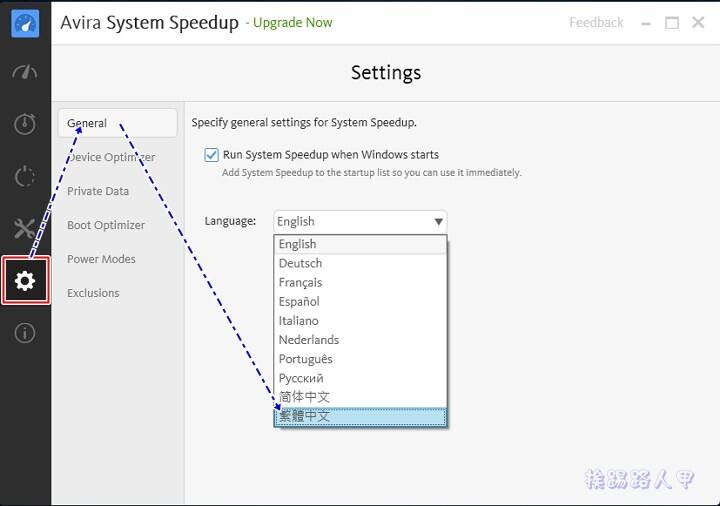Select the Power Modes tab
The width and height of the screenshot is (720, 506).
tap(101, 259)
